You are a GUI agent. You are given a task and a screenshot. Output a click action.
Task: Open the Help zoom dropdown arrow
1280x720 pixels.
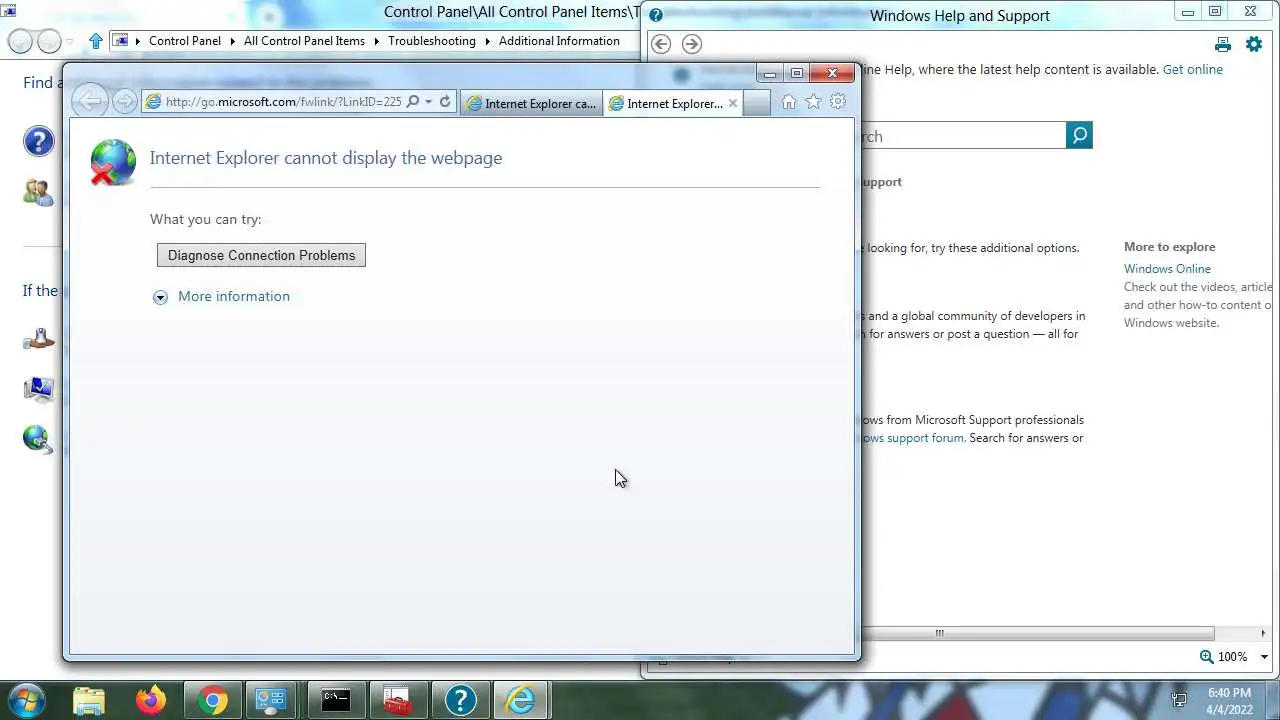(x=1264, y=657)
